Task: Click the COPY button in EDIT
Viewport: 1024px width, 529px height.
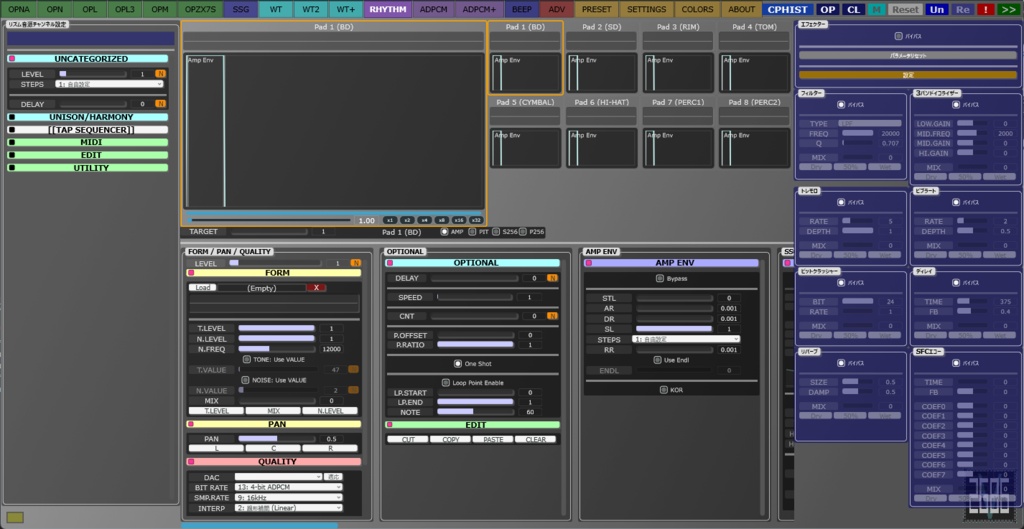Action: tap(451, 440)
